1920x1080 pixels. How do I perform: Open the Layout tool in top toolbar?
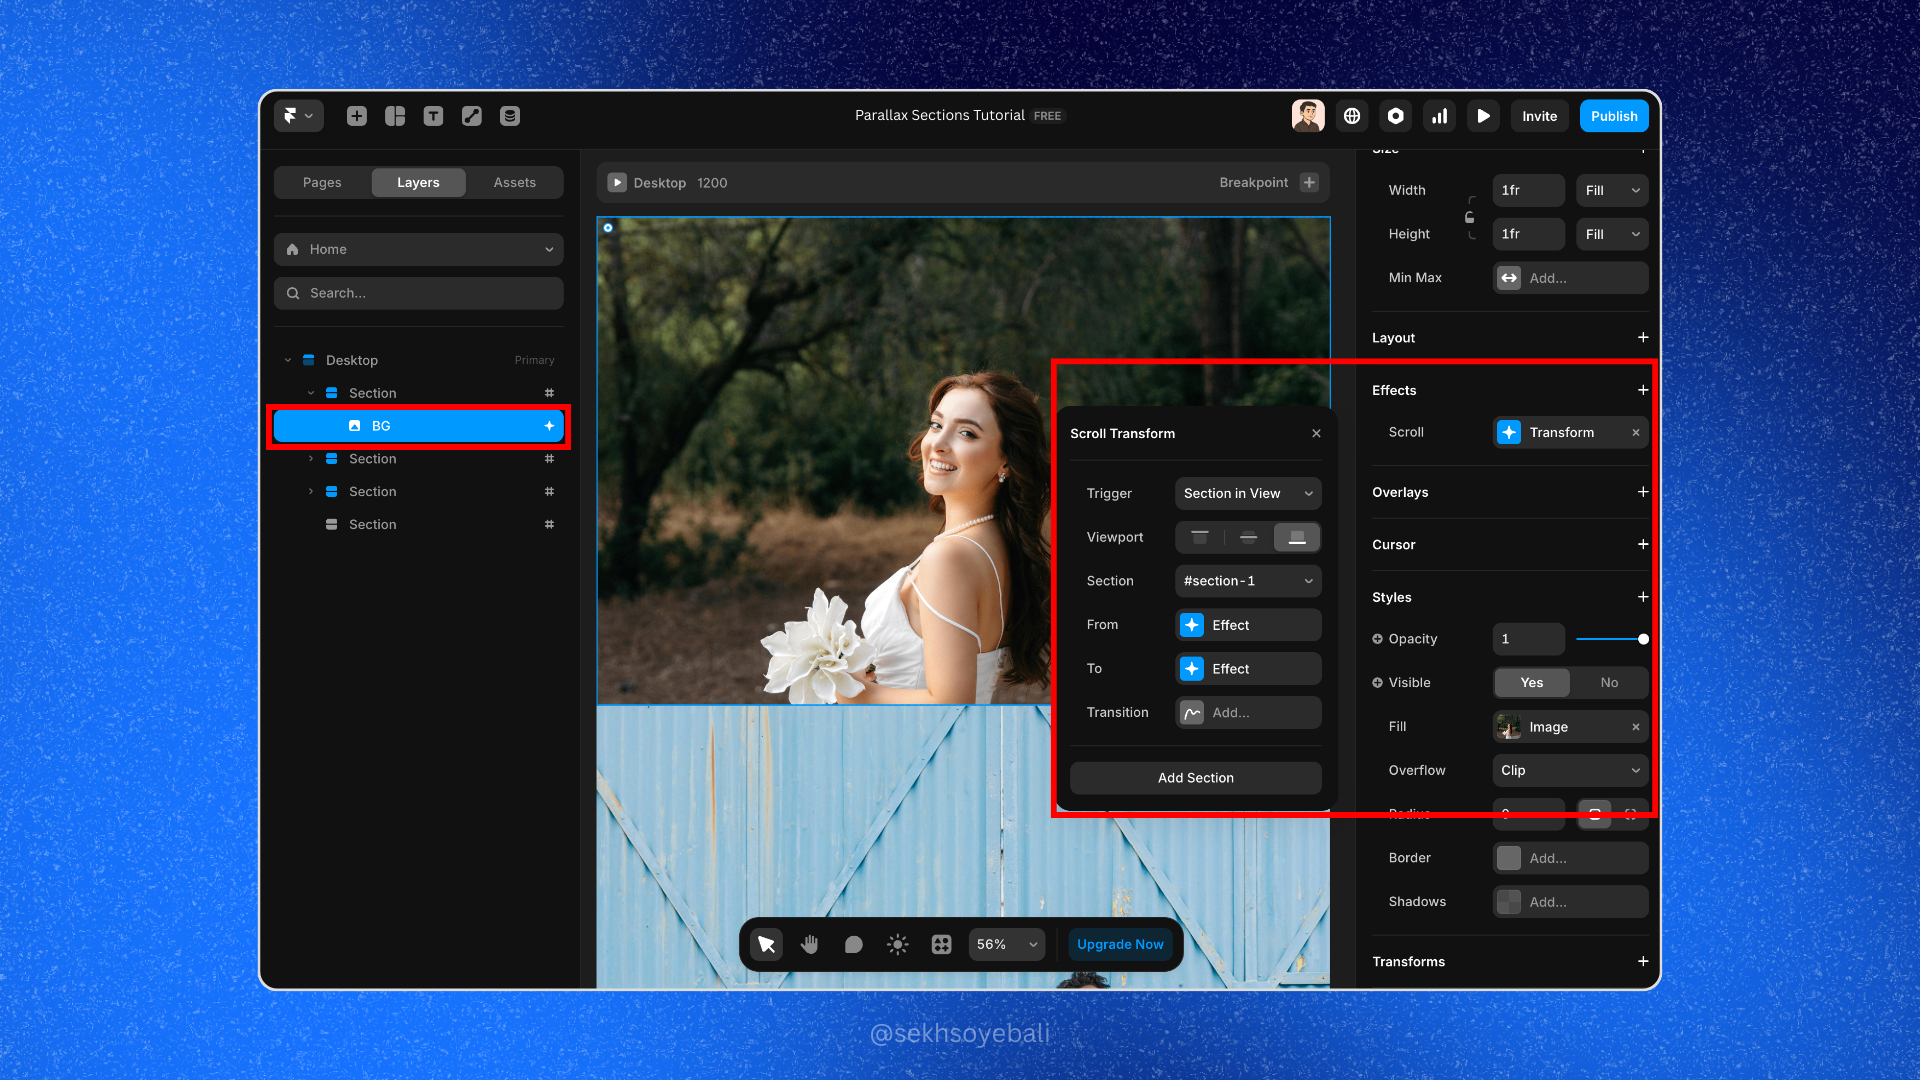(395, 116)
